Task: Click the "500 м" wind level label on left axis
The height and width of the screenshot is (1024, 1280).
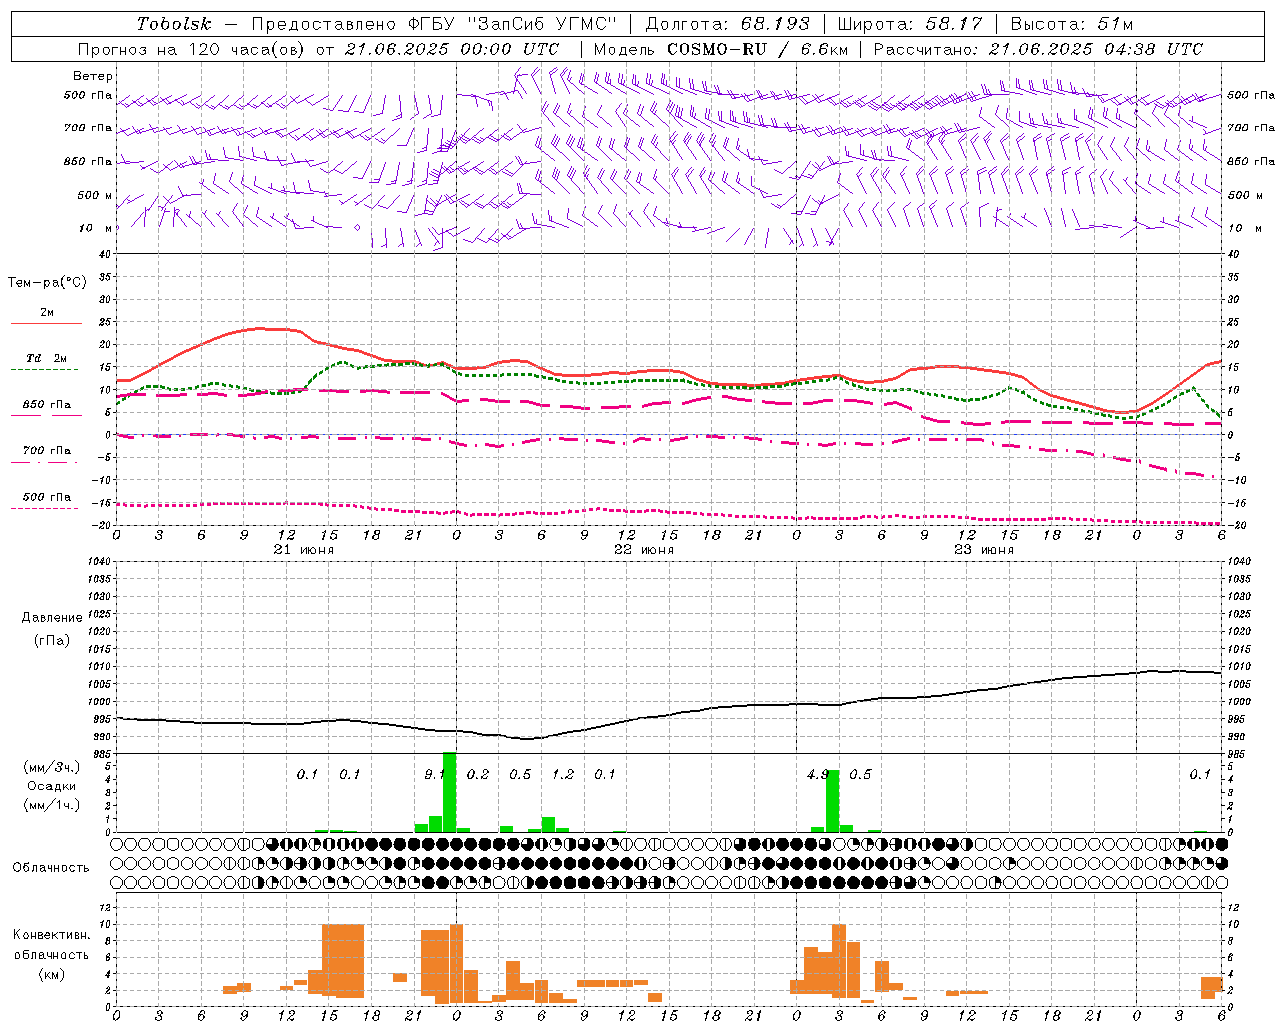Action: [96, 195]
